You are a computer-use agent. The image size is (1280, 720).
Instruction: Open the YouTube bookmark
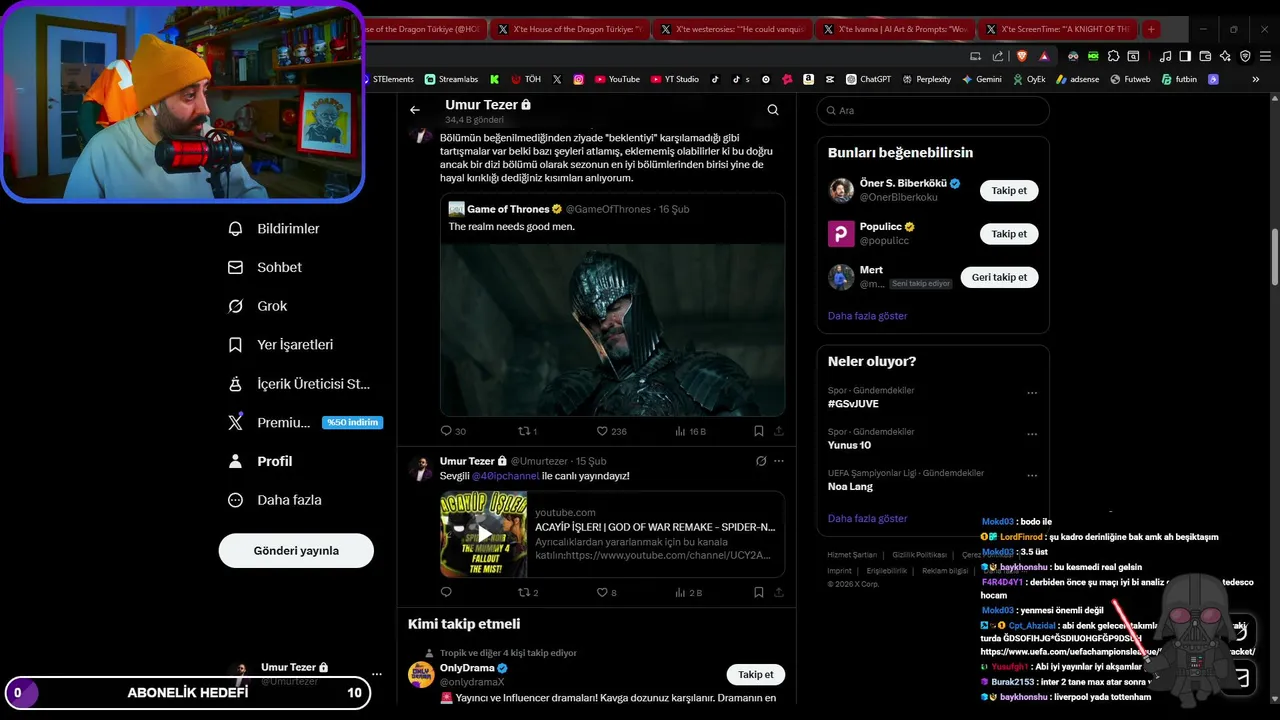(x=617, y=79)
